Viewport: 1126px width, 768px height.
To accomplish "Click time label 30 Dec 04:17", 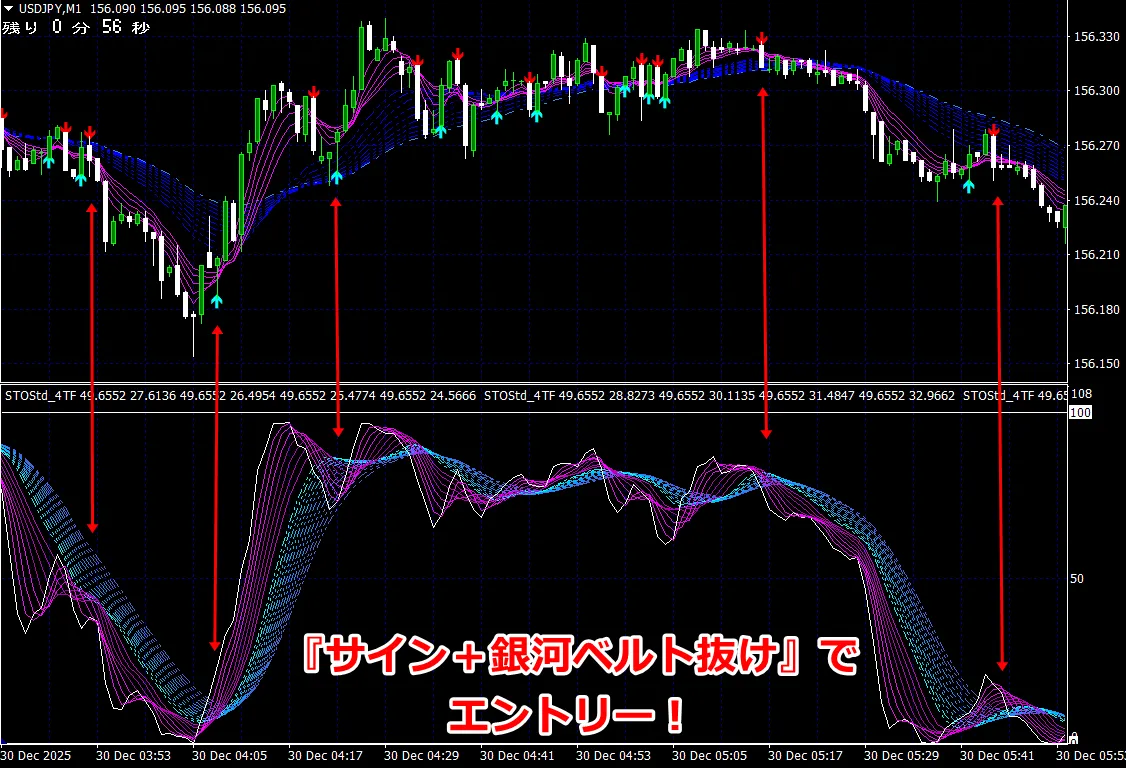I will tap(325, 756).
